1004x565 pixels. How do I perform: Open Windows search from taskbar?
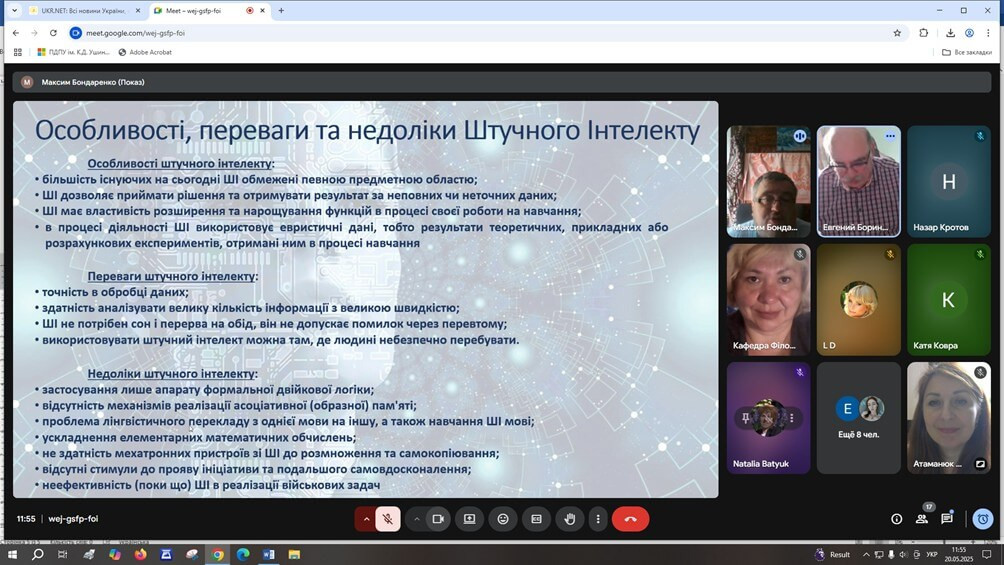pos(38,554)
